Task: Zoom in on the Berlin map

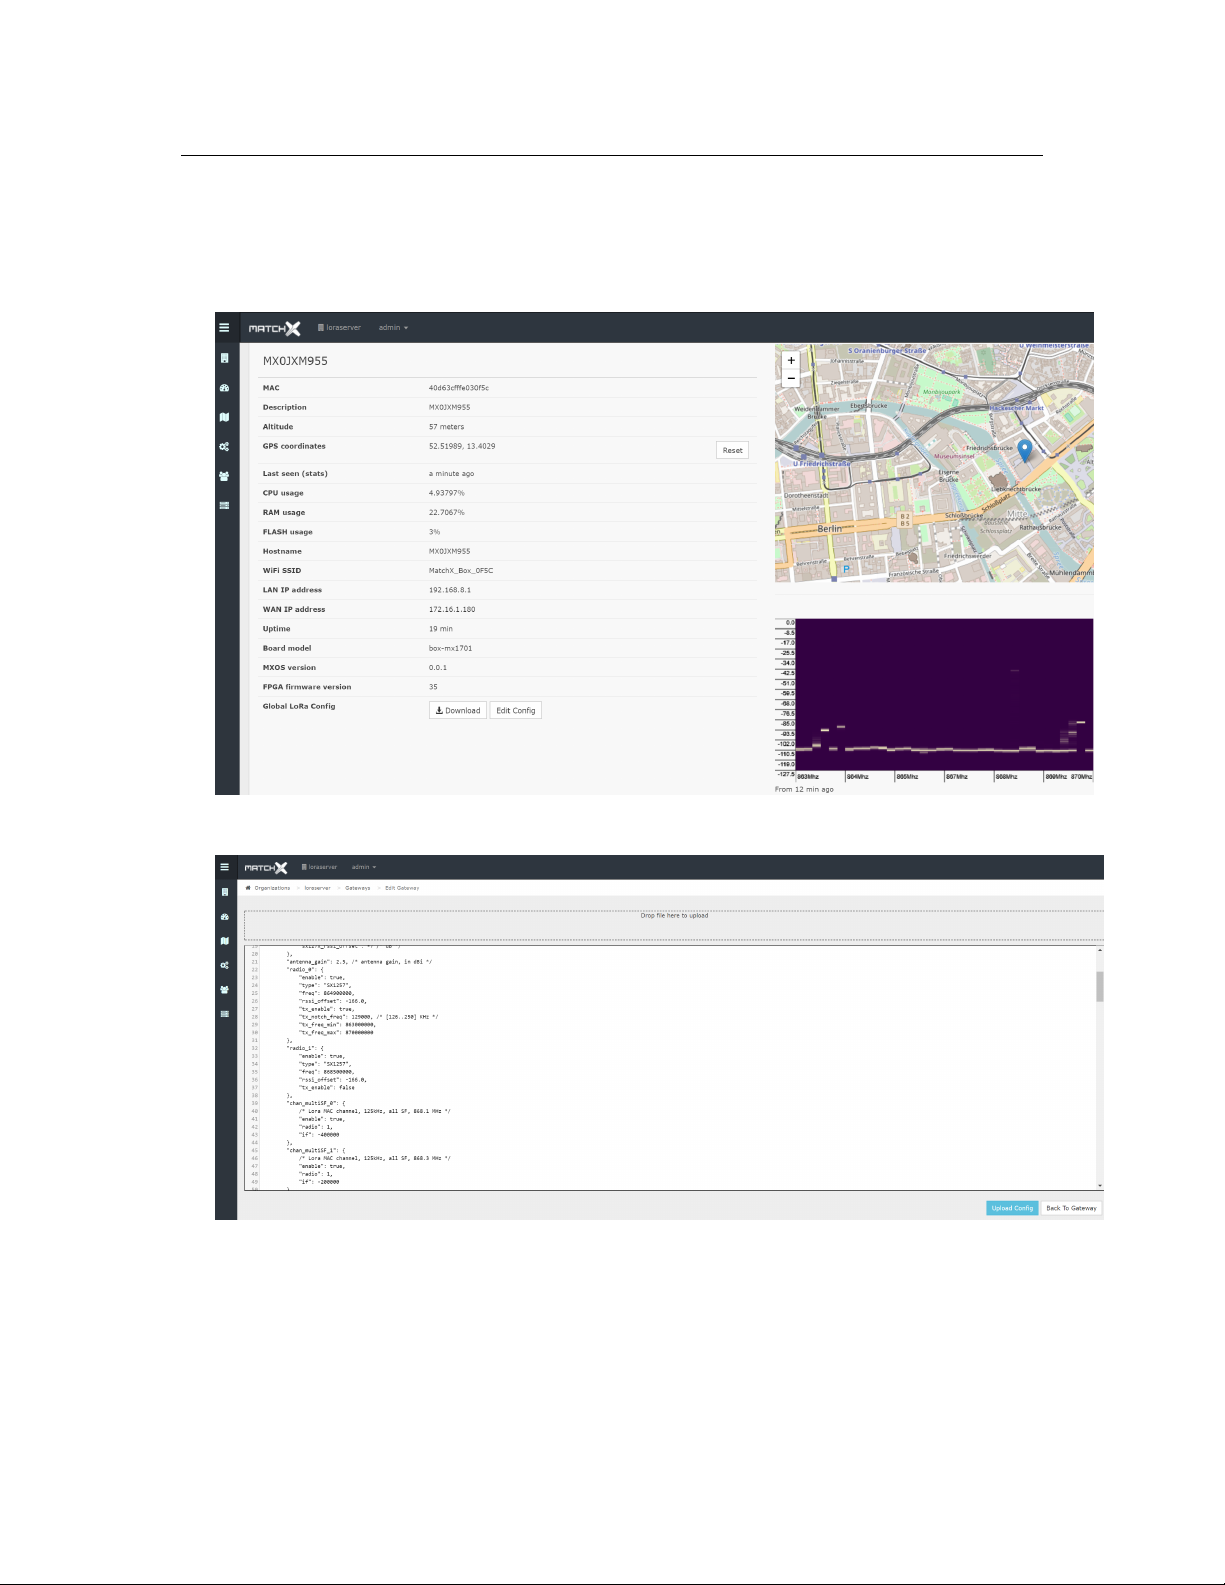Action: pyautogui.click(x=791, y=360)
